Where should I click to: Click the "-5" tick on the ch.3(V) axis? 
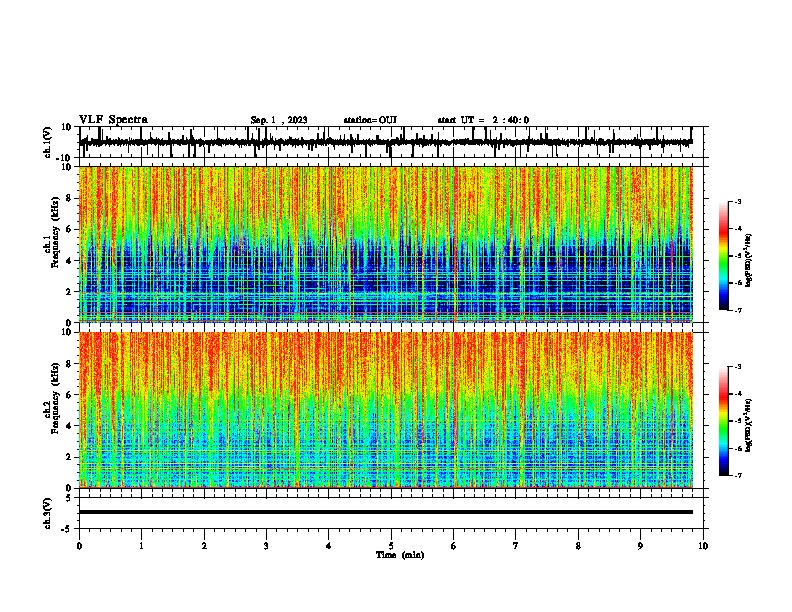point(67,529)
